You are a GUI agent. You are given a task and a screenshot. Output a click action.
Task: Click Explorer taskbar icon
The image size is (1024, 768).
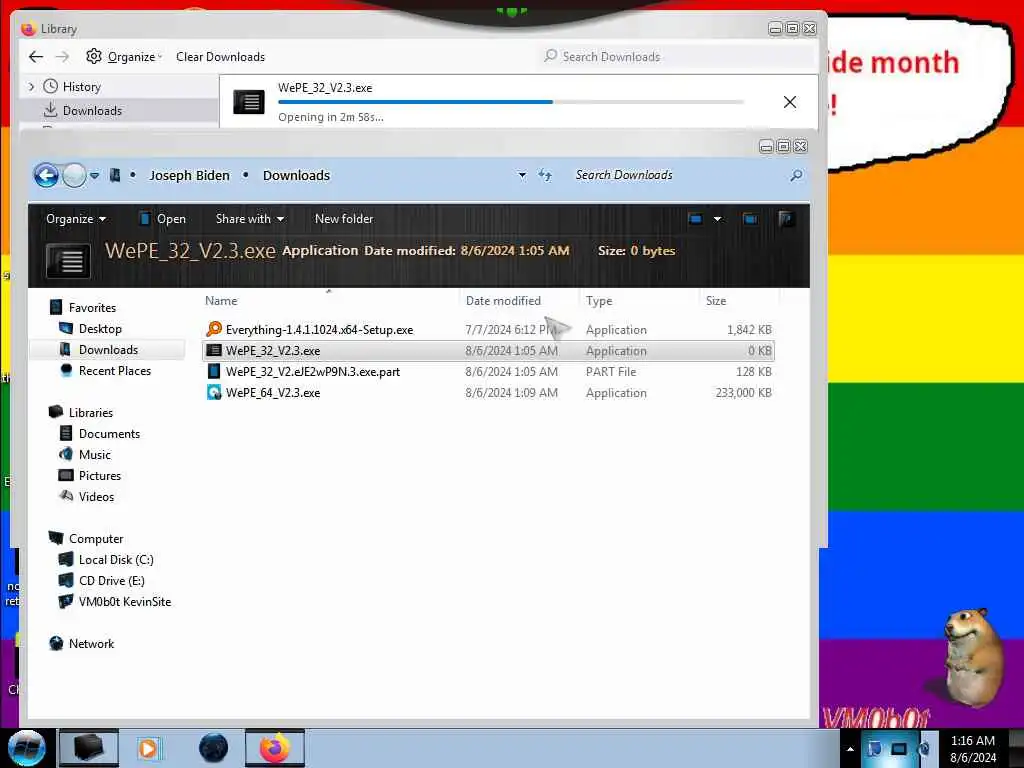coord(89,748)
